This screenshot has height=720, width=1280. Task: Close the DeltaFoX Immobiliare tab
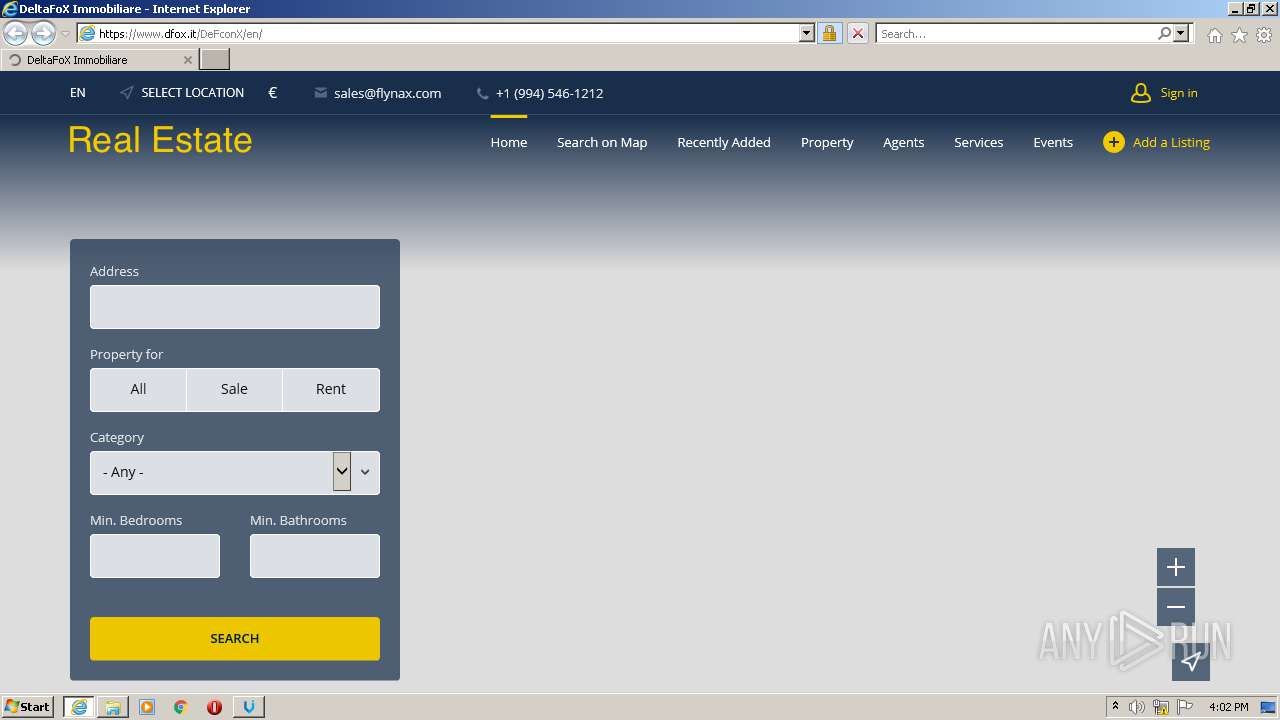[187, 60]
